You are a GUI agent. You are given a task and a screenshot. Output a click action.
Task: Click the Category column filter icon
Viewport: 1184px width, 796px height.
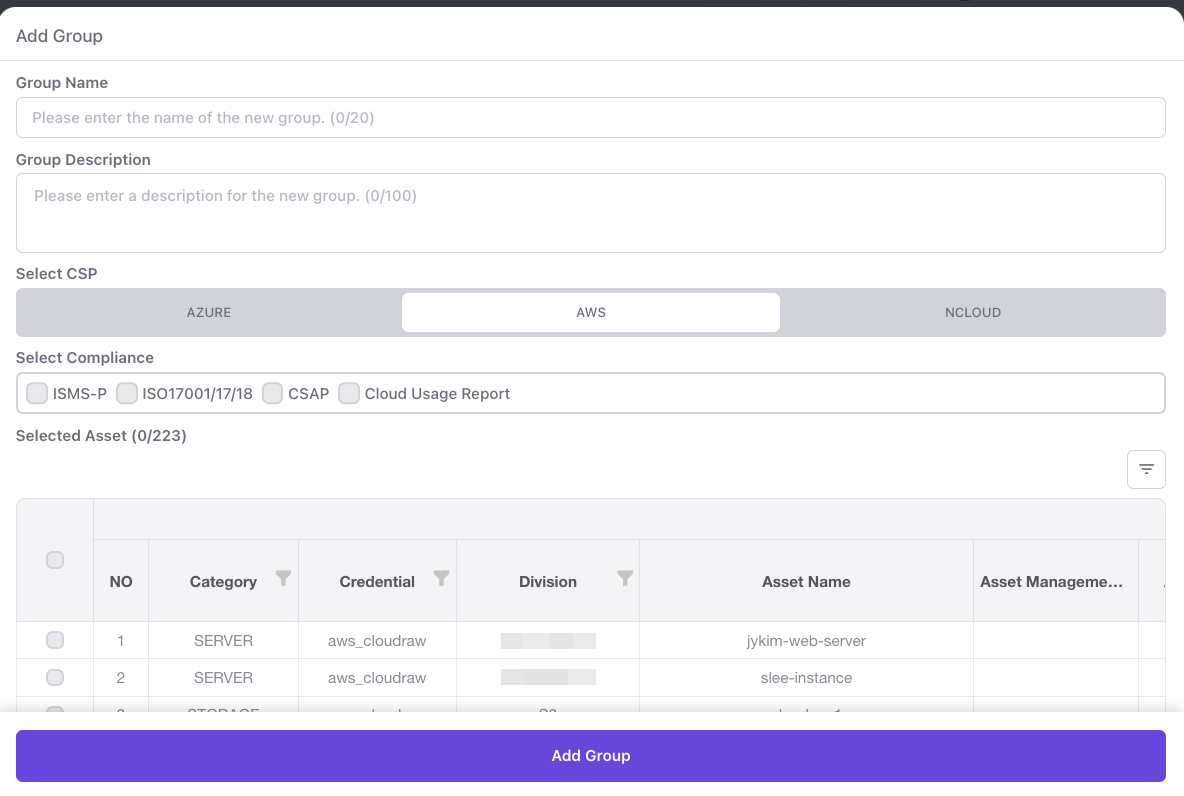tap(283, 578)
